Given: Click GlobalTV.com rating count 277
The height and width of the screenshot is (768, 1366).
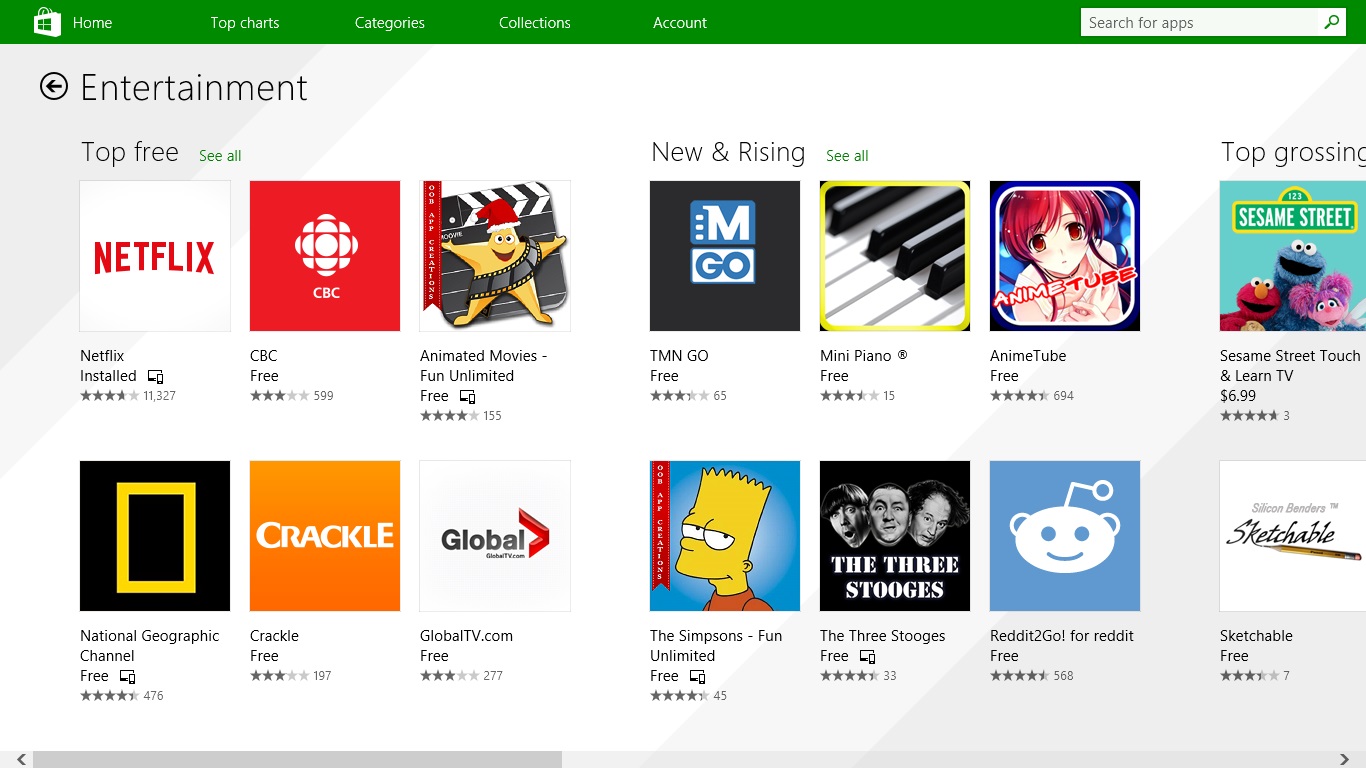Looking at the screenshot, I should pos(493,676).
